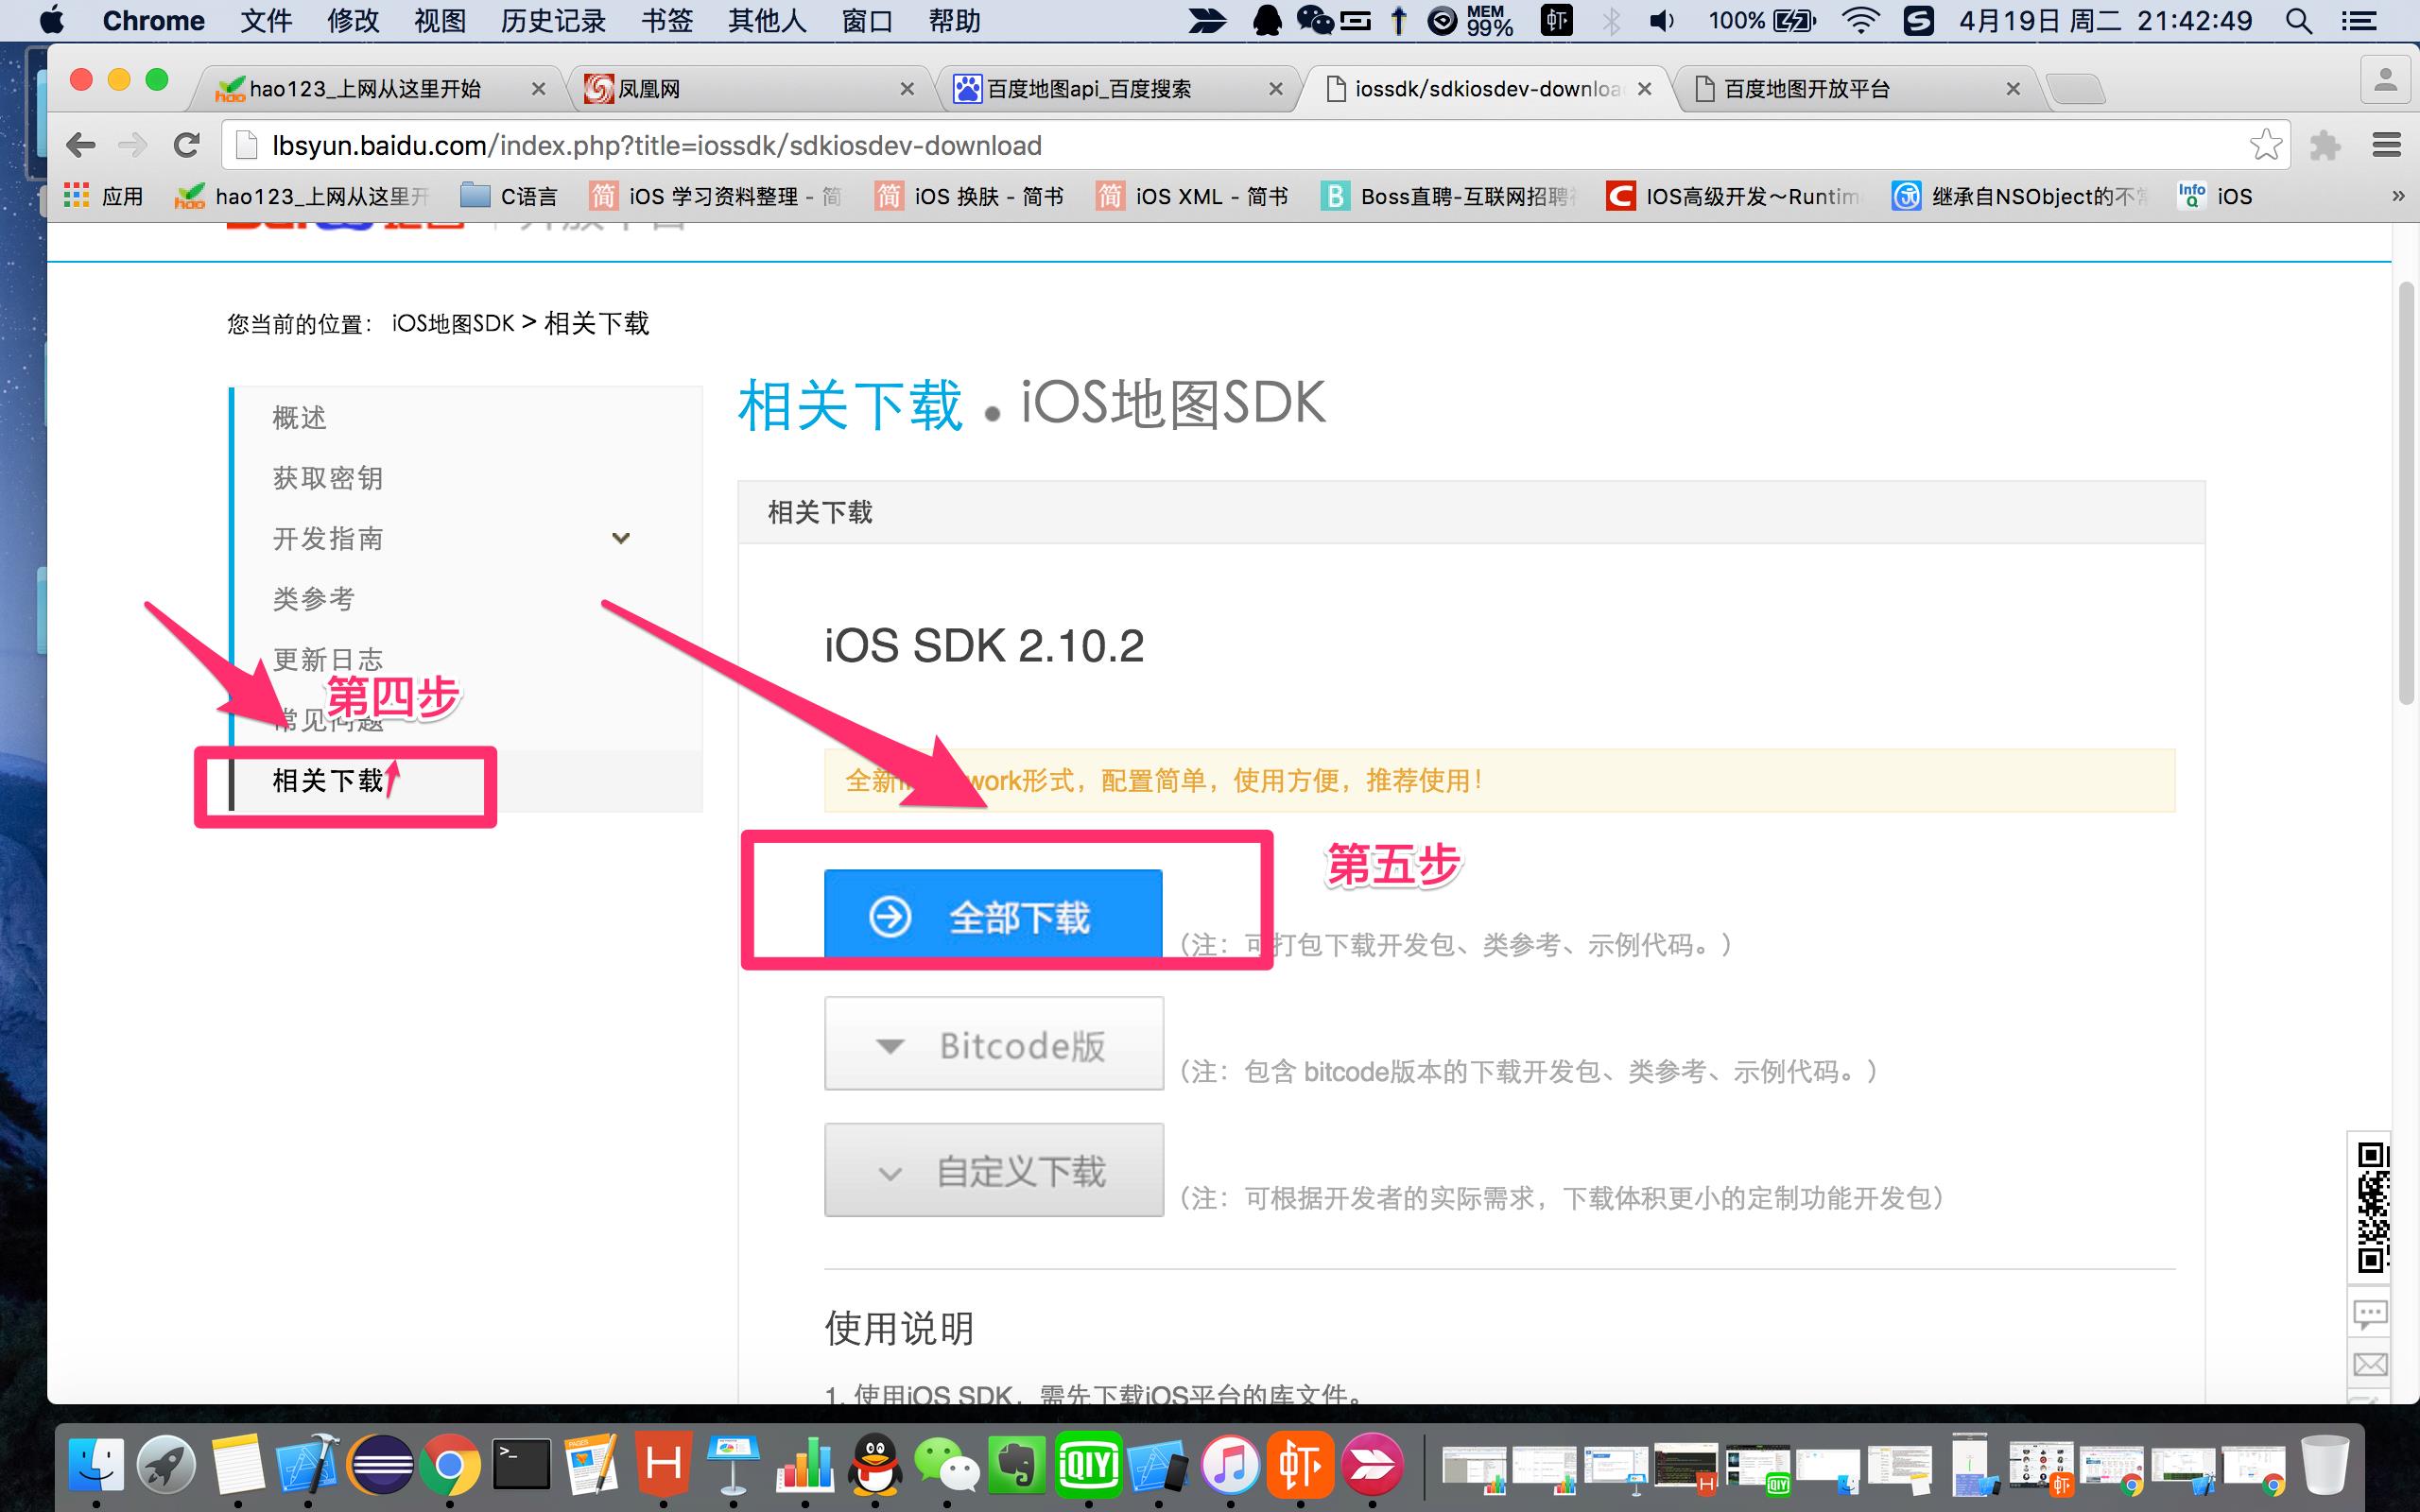Open the bookmarks overflow chevron
Viewport: 2420px width, 1512px height.
[x=2397, y=196]
